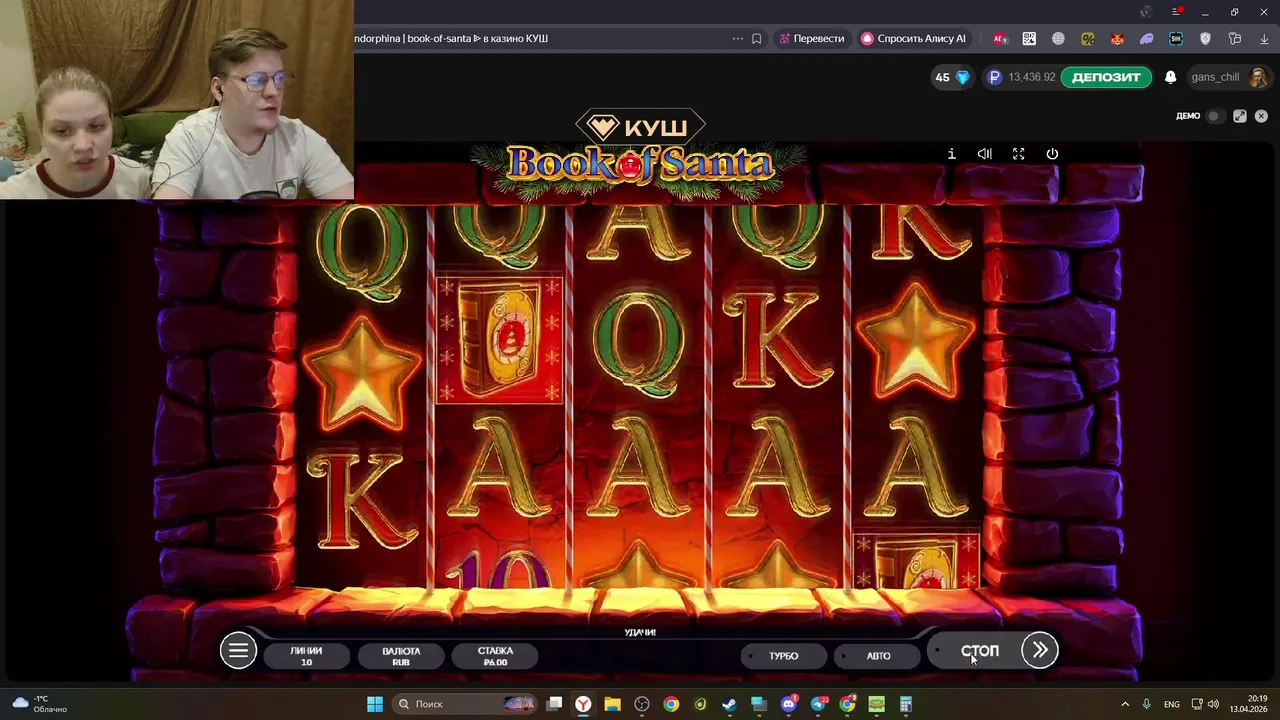Toggle АВТО autoplay mode
Screen dimensions: 1280x720
pyautogui.click(x=877, y=656)
